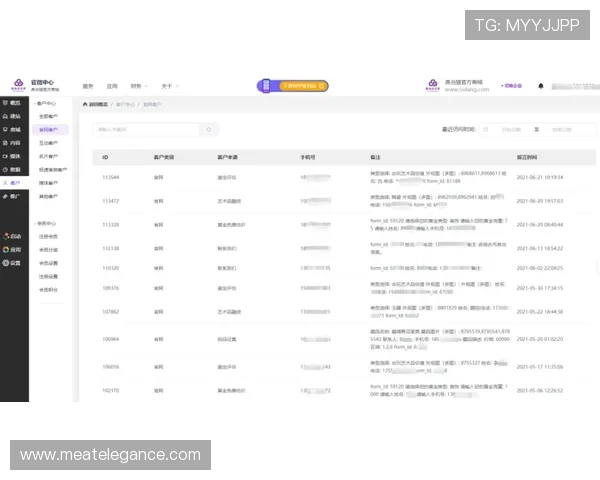This screenshot has height=480, width=600.
Task: Open the 服务 top menu
Action: (88, 86)
